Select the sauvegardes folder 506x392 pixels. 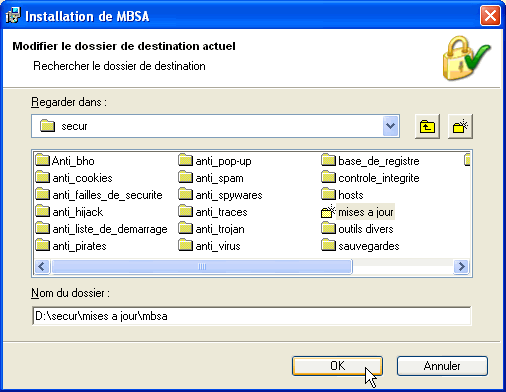click(360, 246)
